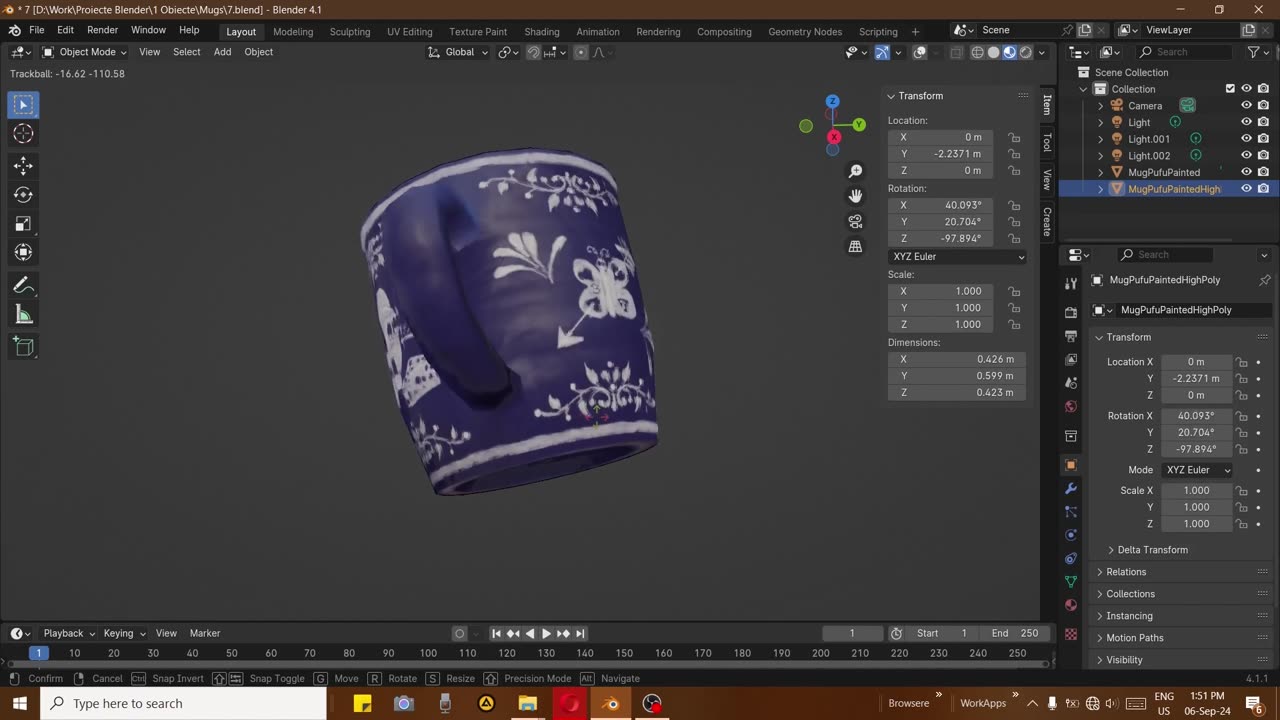Open the Object properties tab icon

(1071, 465)
